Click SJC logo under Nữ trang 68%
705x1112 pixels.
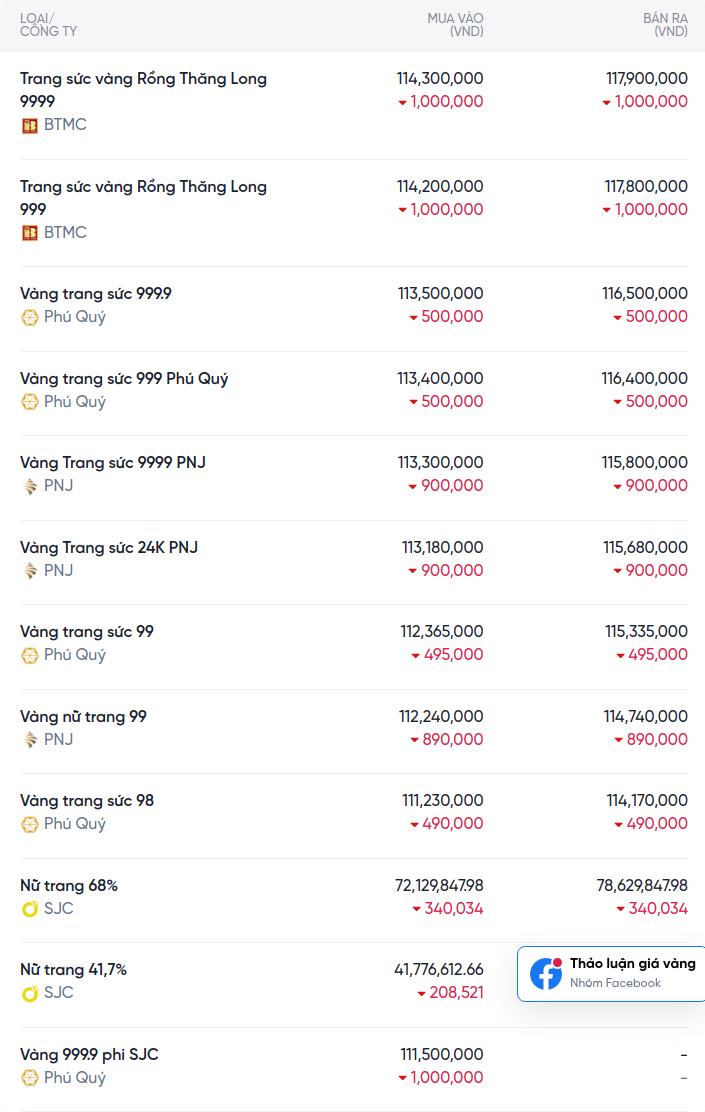click(x=30, y=909)
